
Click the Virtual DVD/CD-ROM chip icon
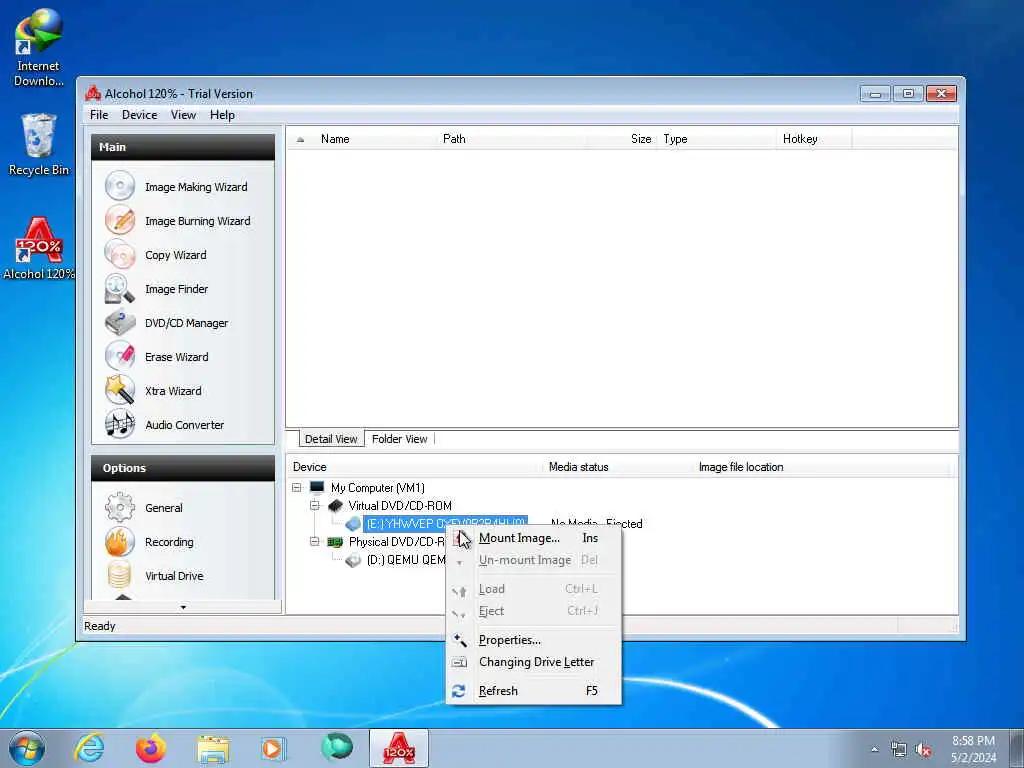click(x=335, y=505)
